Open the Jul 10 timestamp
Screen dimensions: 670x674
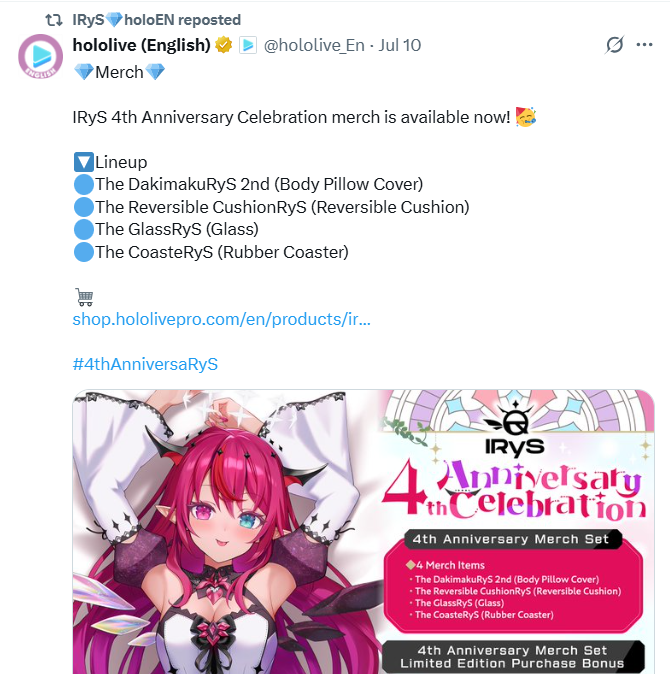point(400,45)
